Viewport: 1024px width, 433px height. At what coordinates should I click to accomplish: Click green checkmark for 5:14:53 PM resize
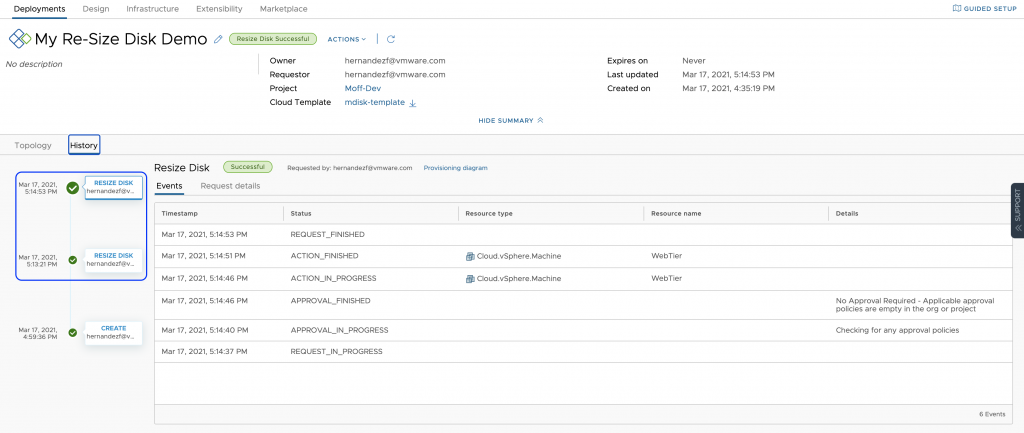pyautogui.click(x=72, y=187)
